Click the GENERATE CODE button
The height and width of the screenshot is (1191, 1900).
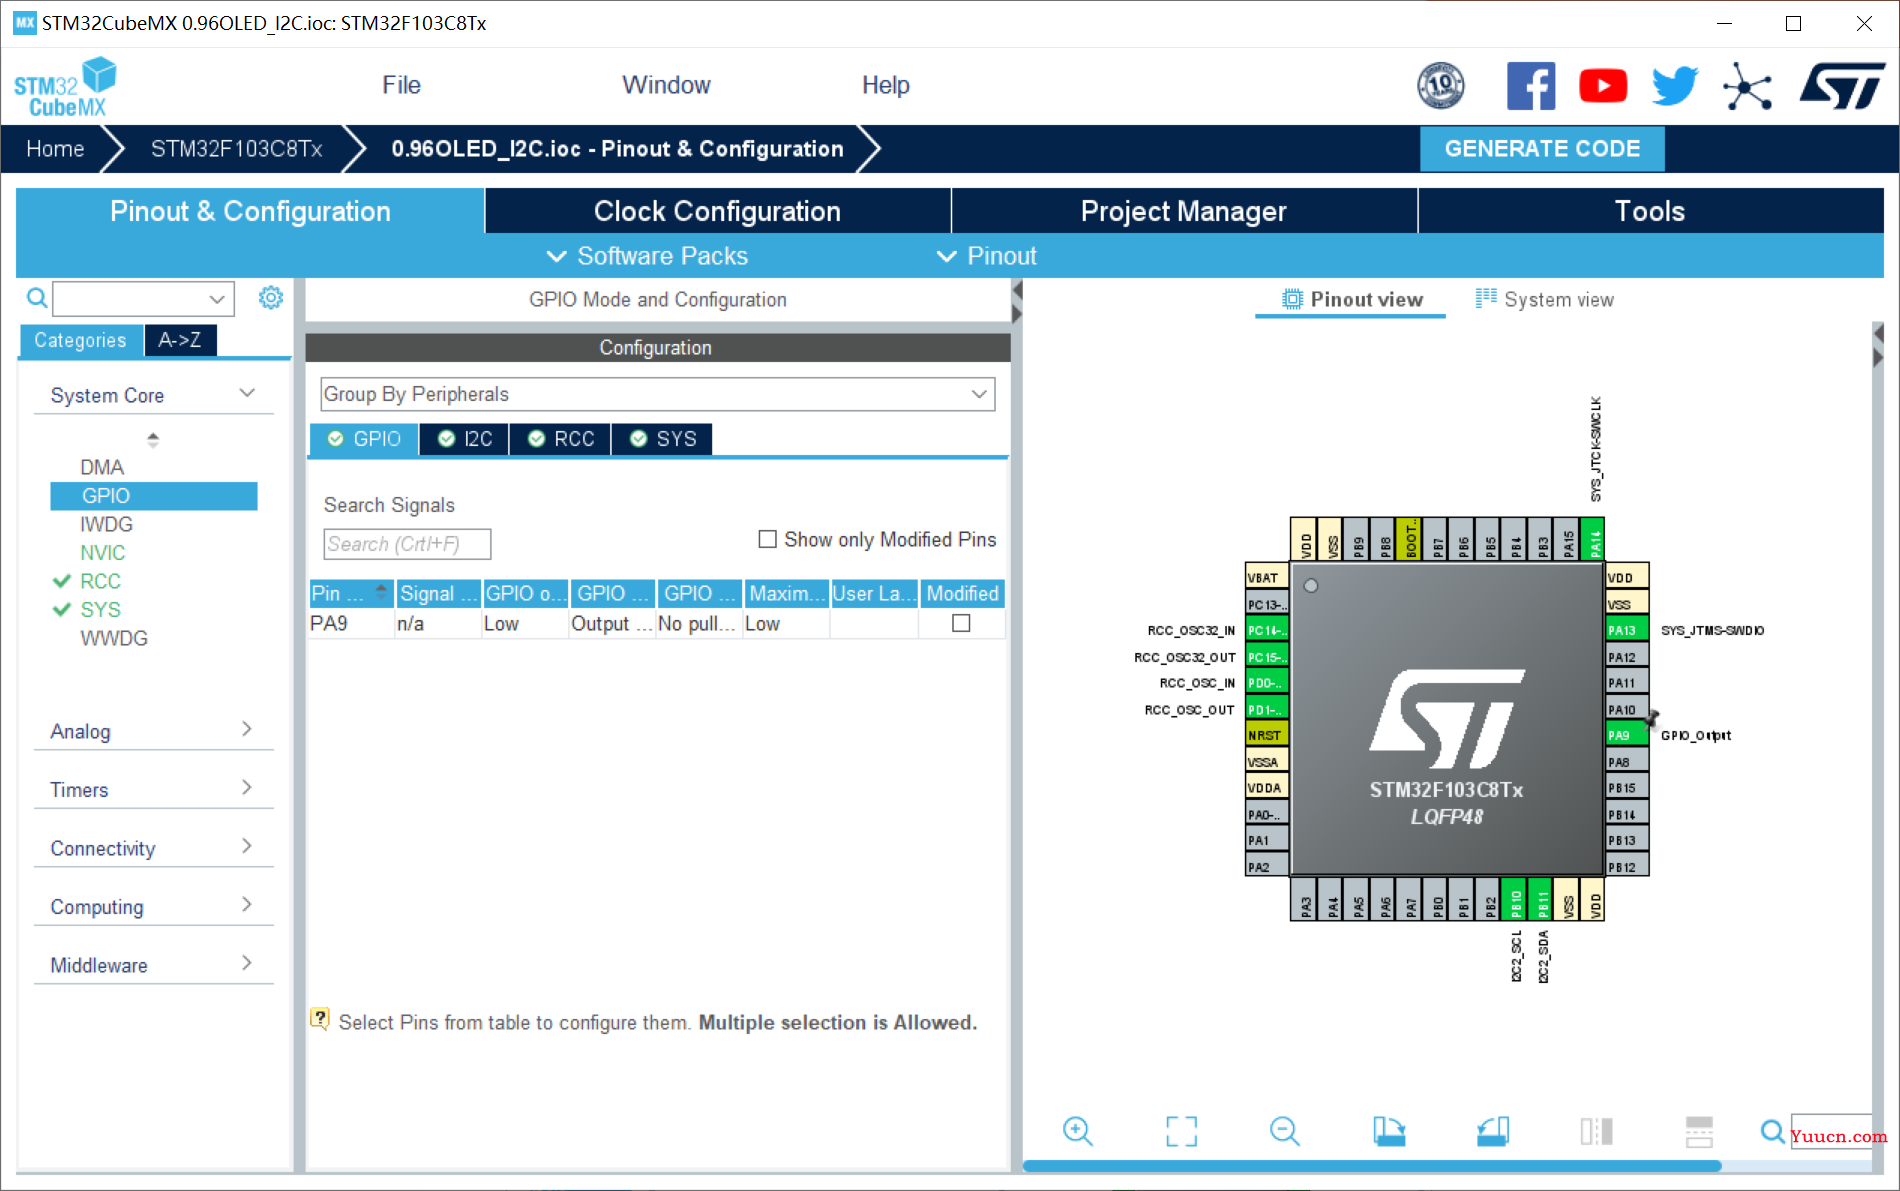tap(1542, 149)
